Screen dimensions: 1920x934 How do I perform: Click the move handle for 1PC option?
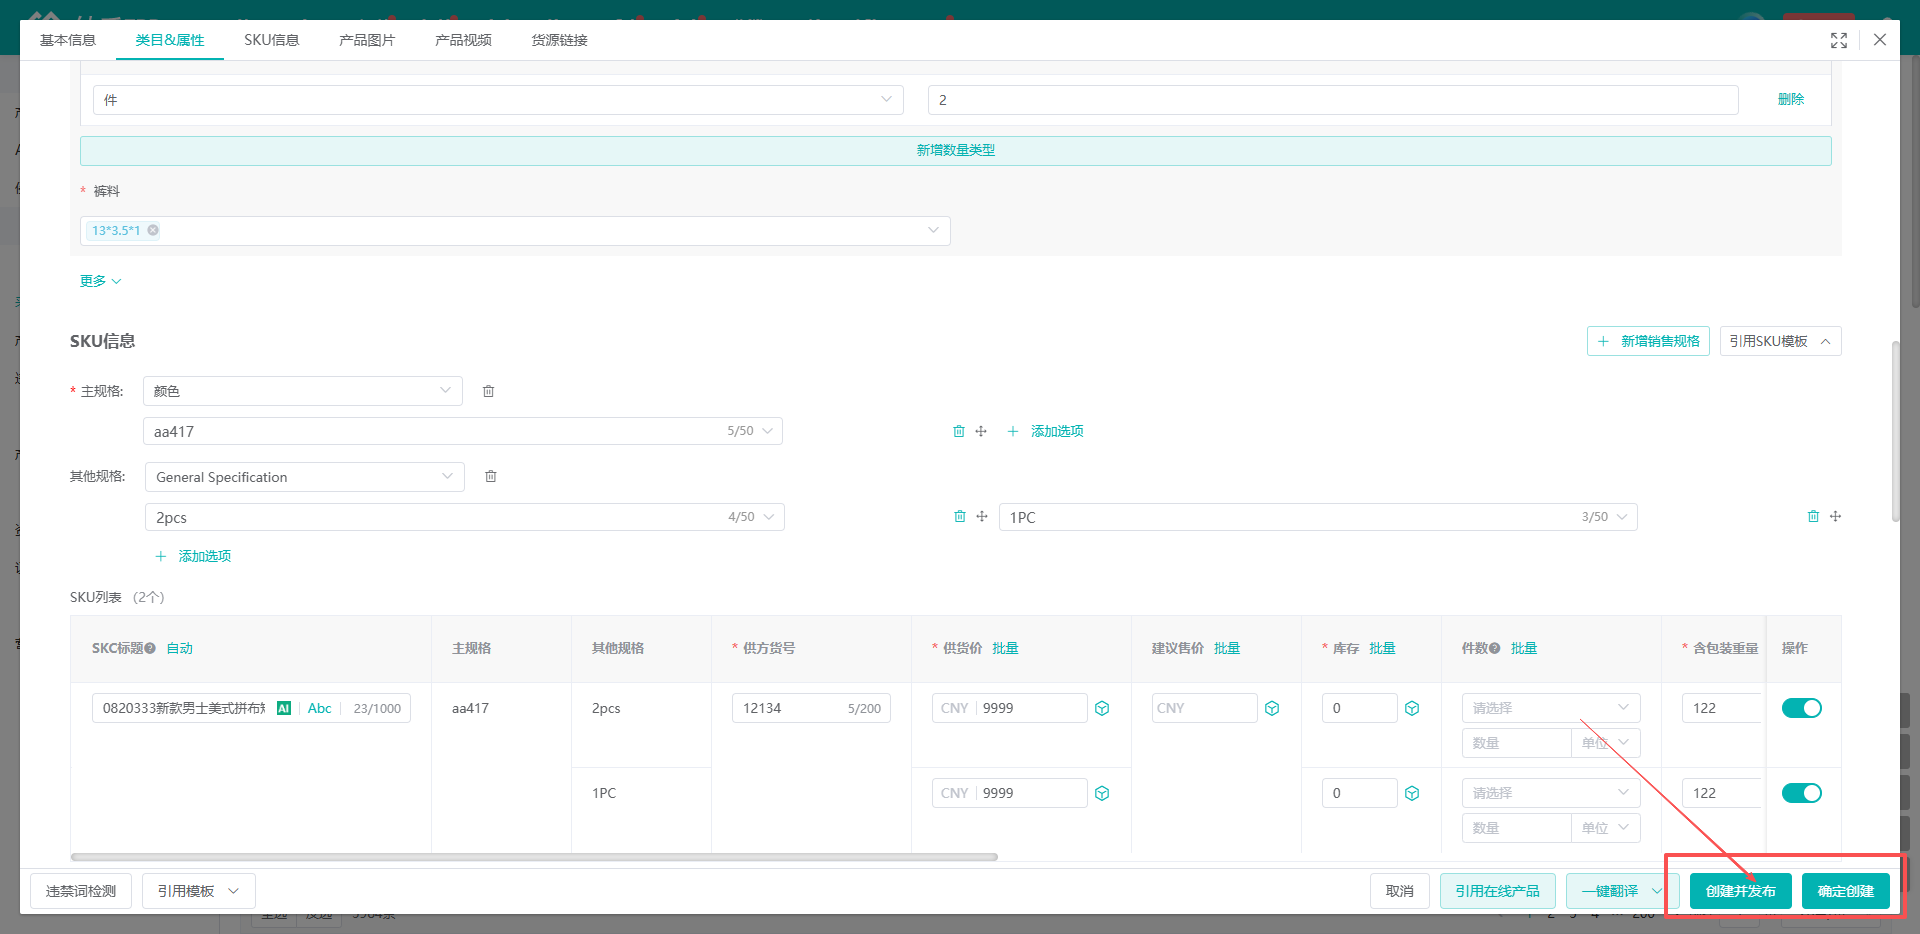click(1835, 517)
